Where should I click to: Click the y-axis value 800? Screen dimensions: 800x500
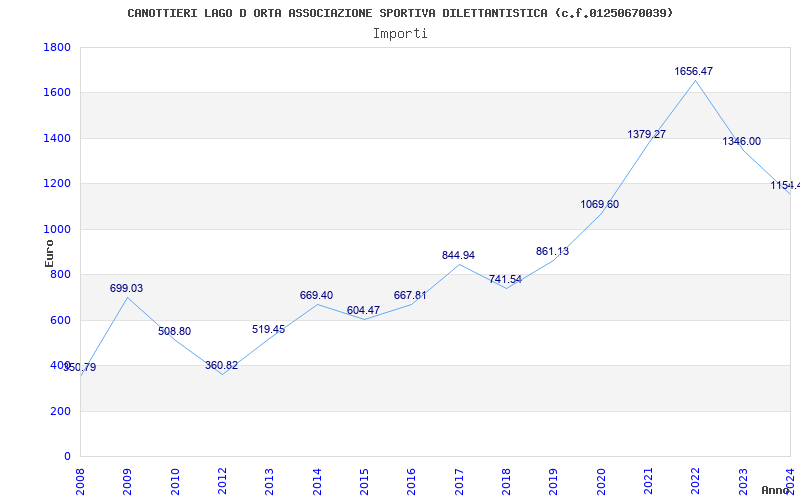[60, 274]
